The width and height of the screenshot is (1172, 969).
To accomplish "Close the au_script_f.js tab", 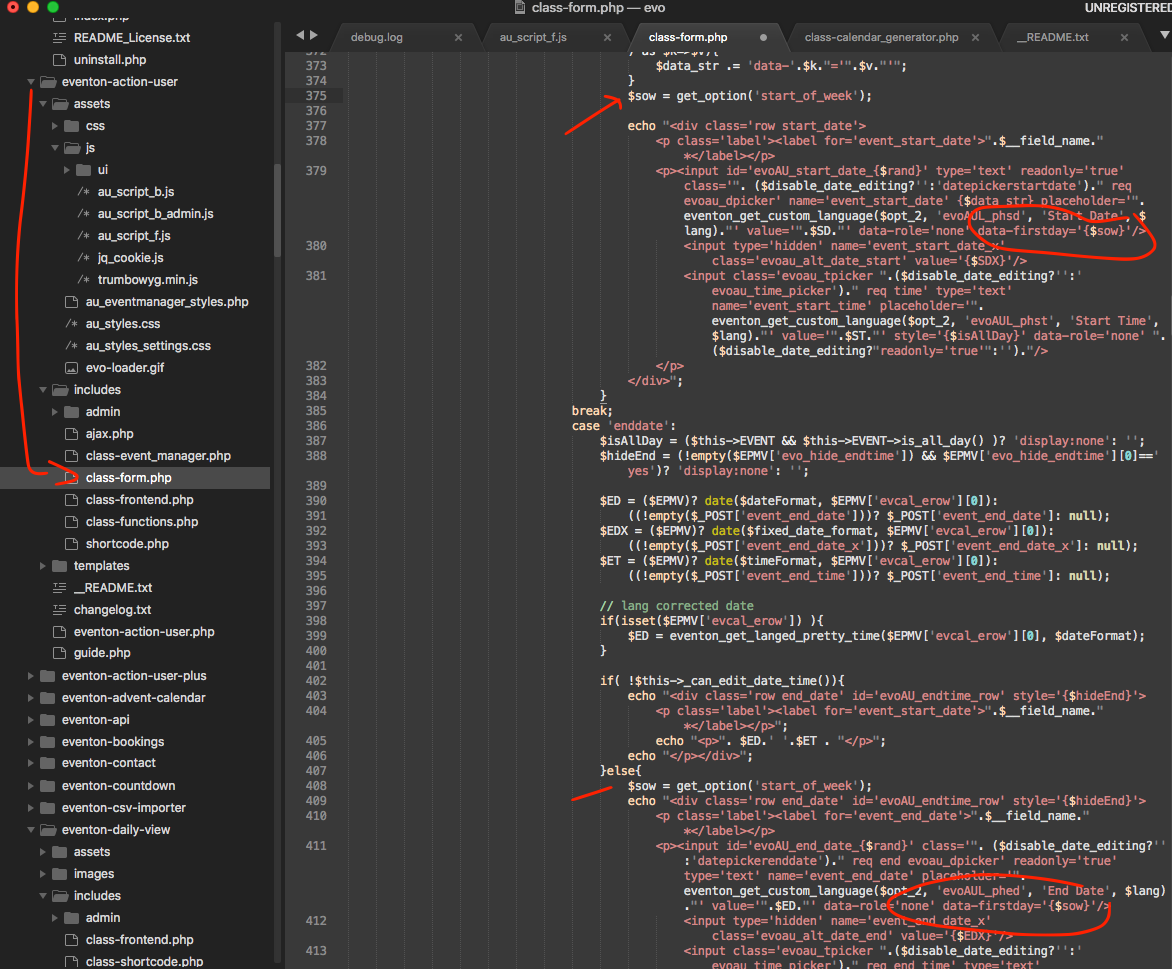I will [608, 37].
